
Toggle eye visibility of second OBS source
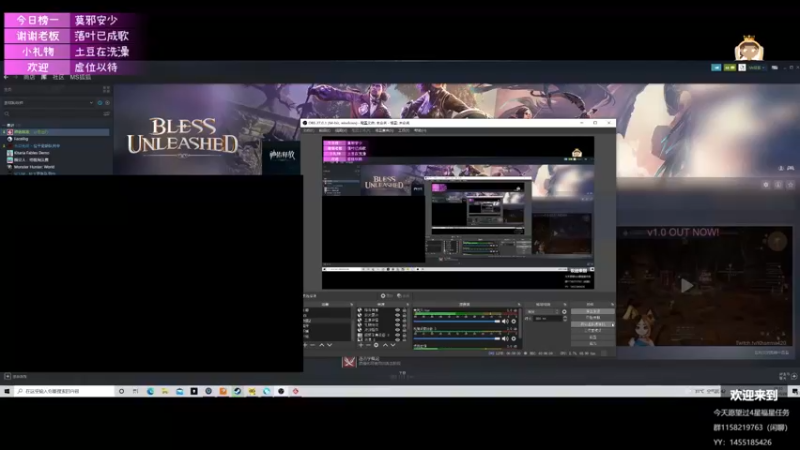pos(397,315)
